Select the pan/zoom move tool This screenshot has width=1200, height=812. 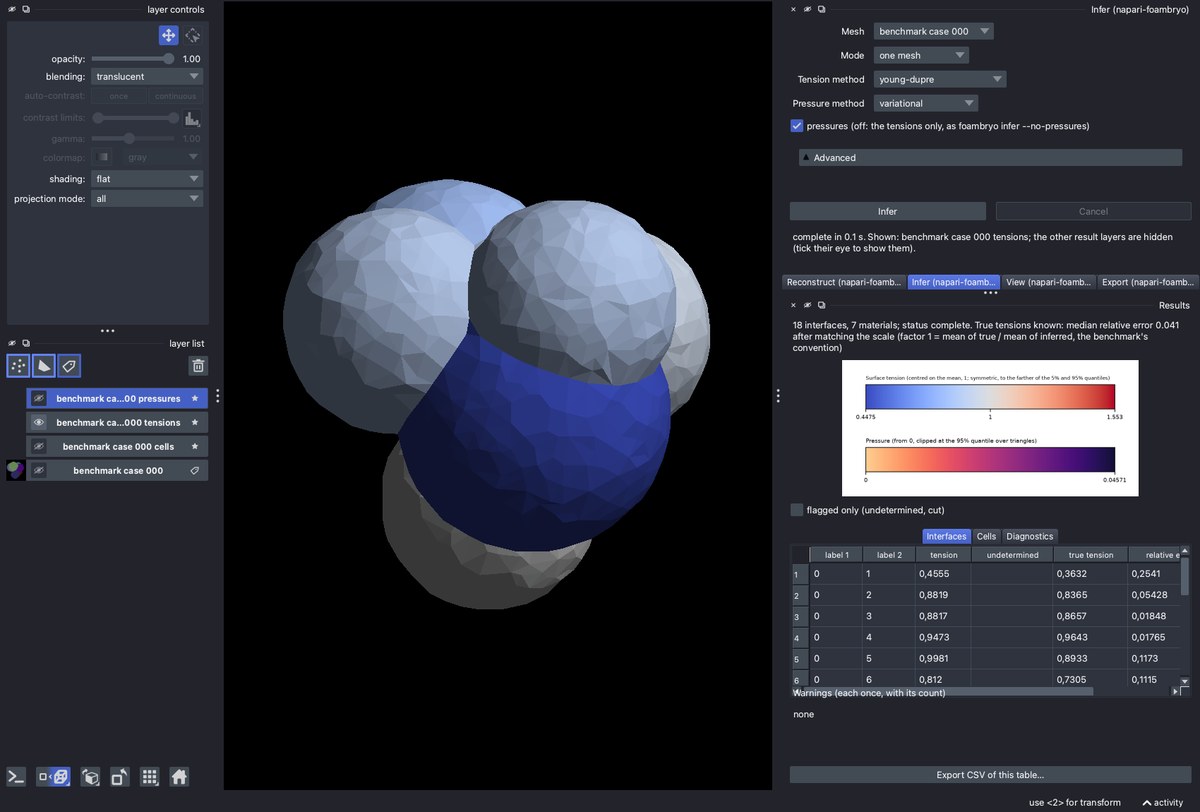[168, 35]
